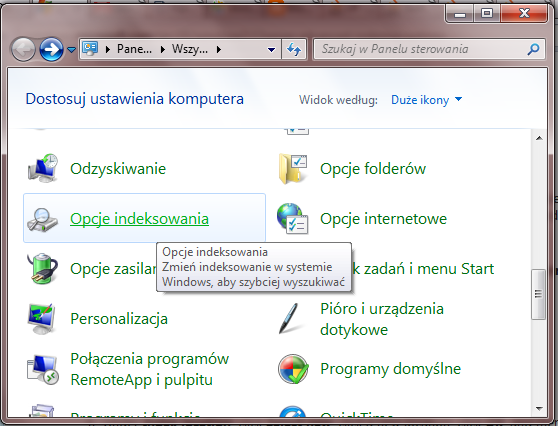Open the Odzyskiwanie recovery icon
Image resolution: width=558 pixels, height=426 pixels.
point(43,169)
